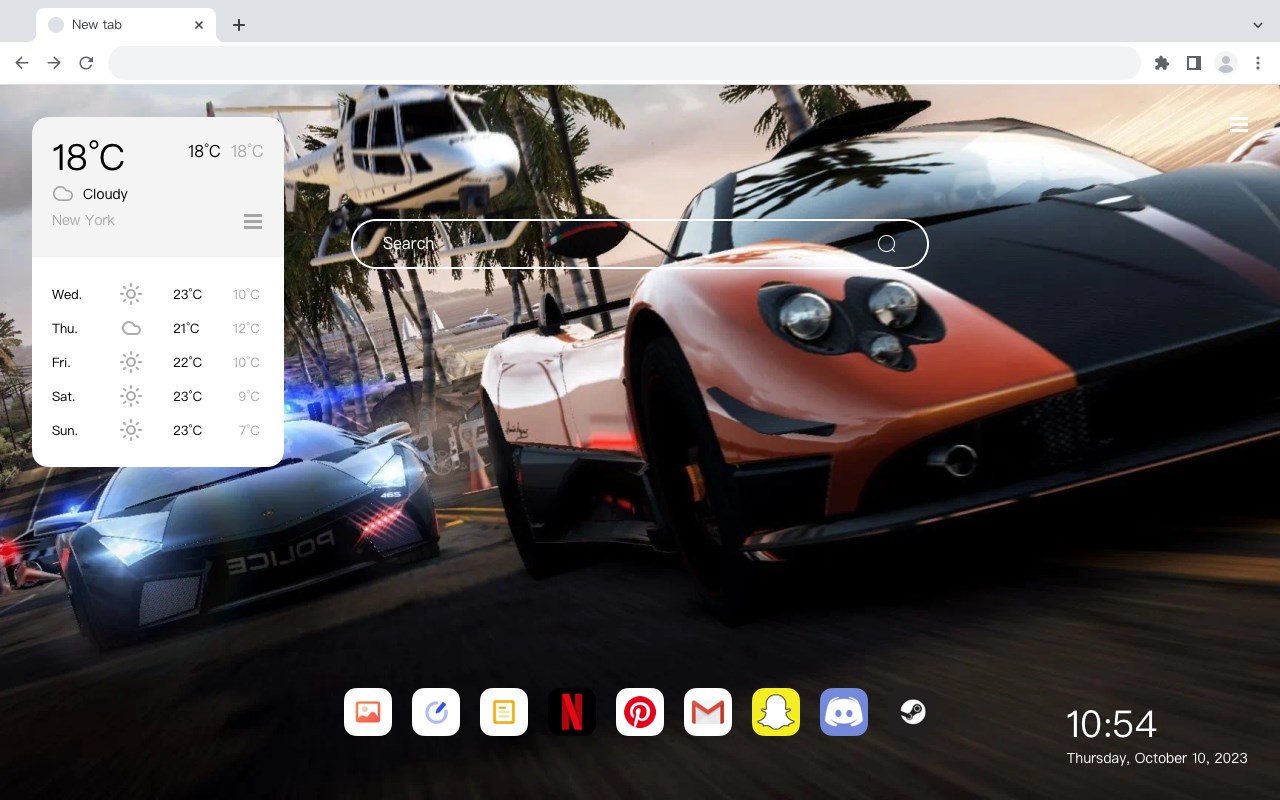Image resolution: width=1280 pixels, height=800 pixels.
Task: Select the Sat. forecast day label
Action: [64, 396]
